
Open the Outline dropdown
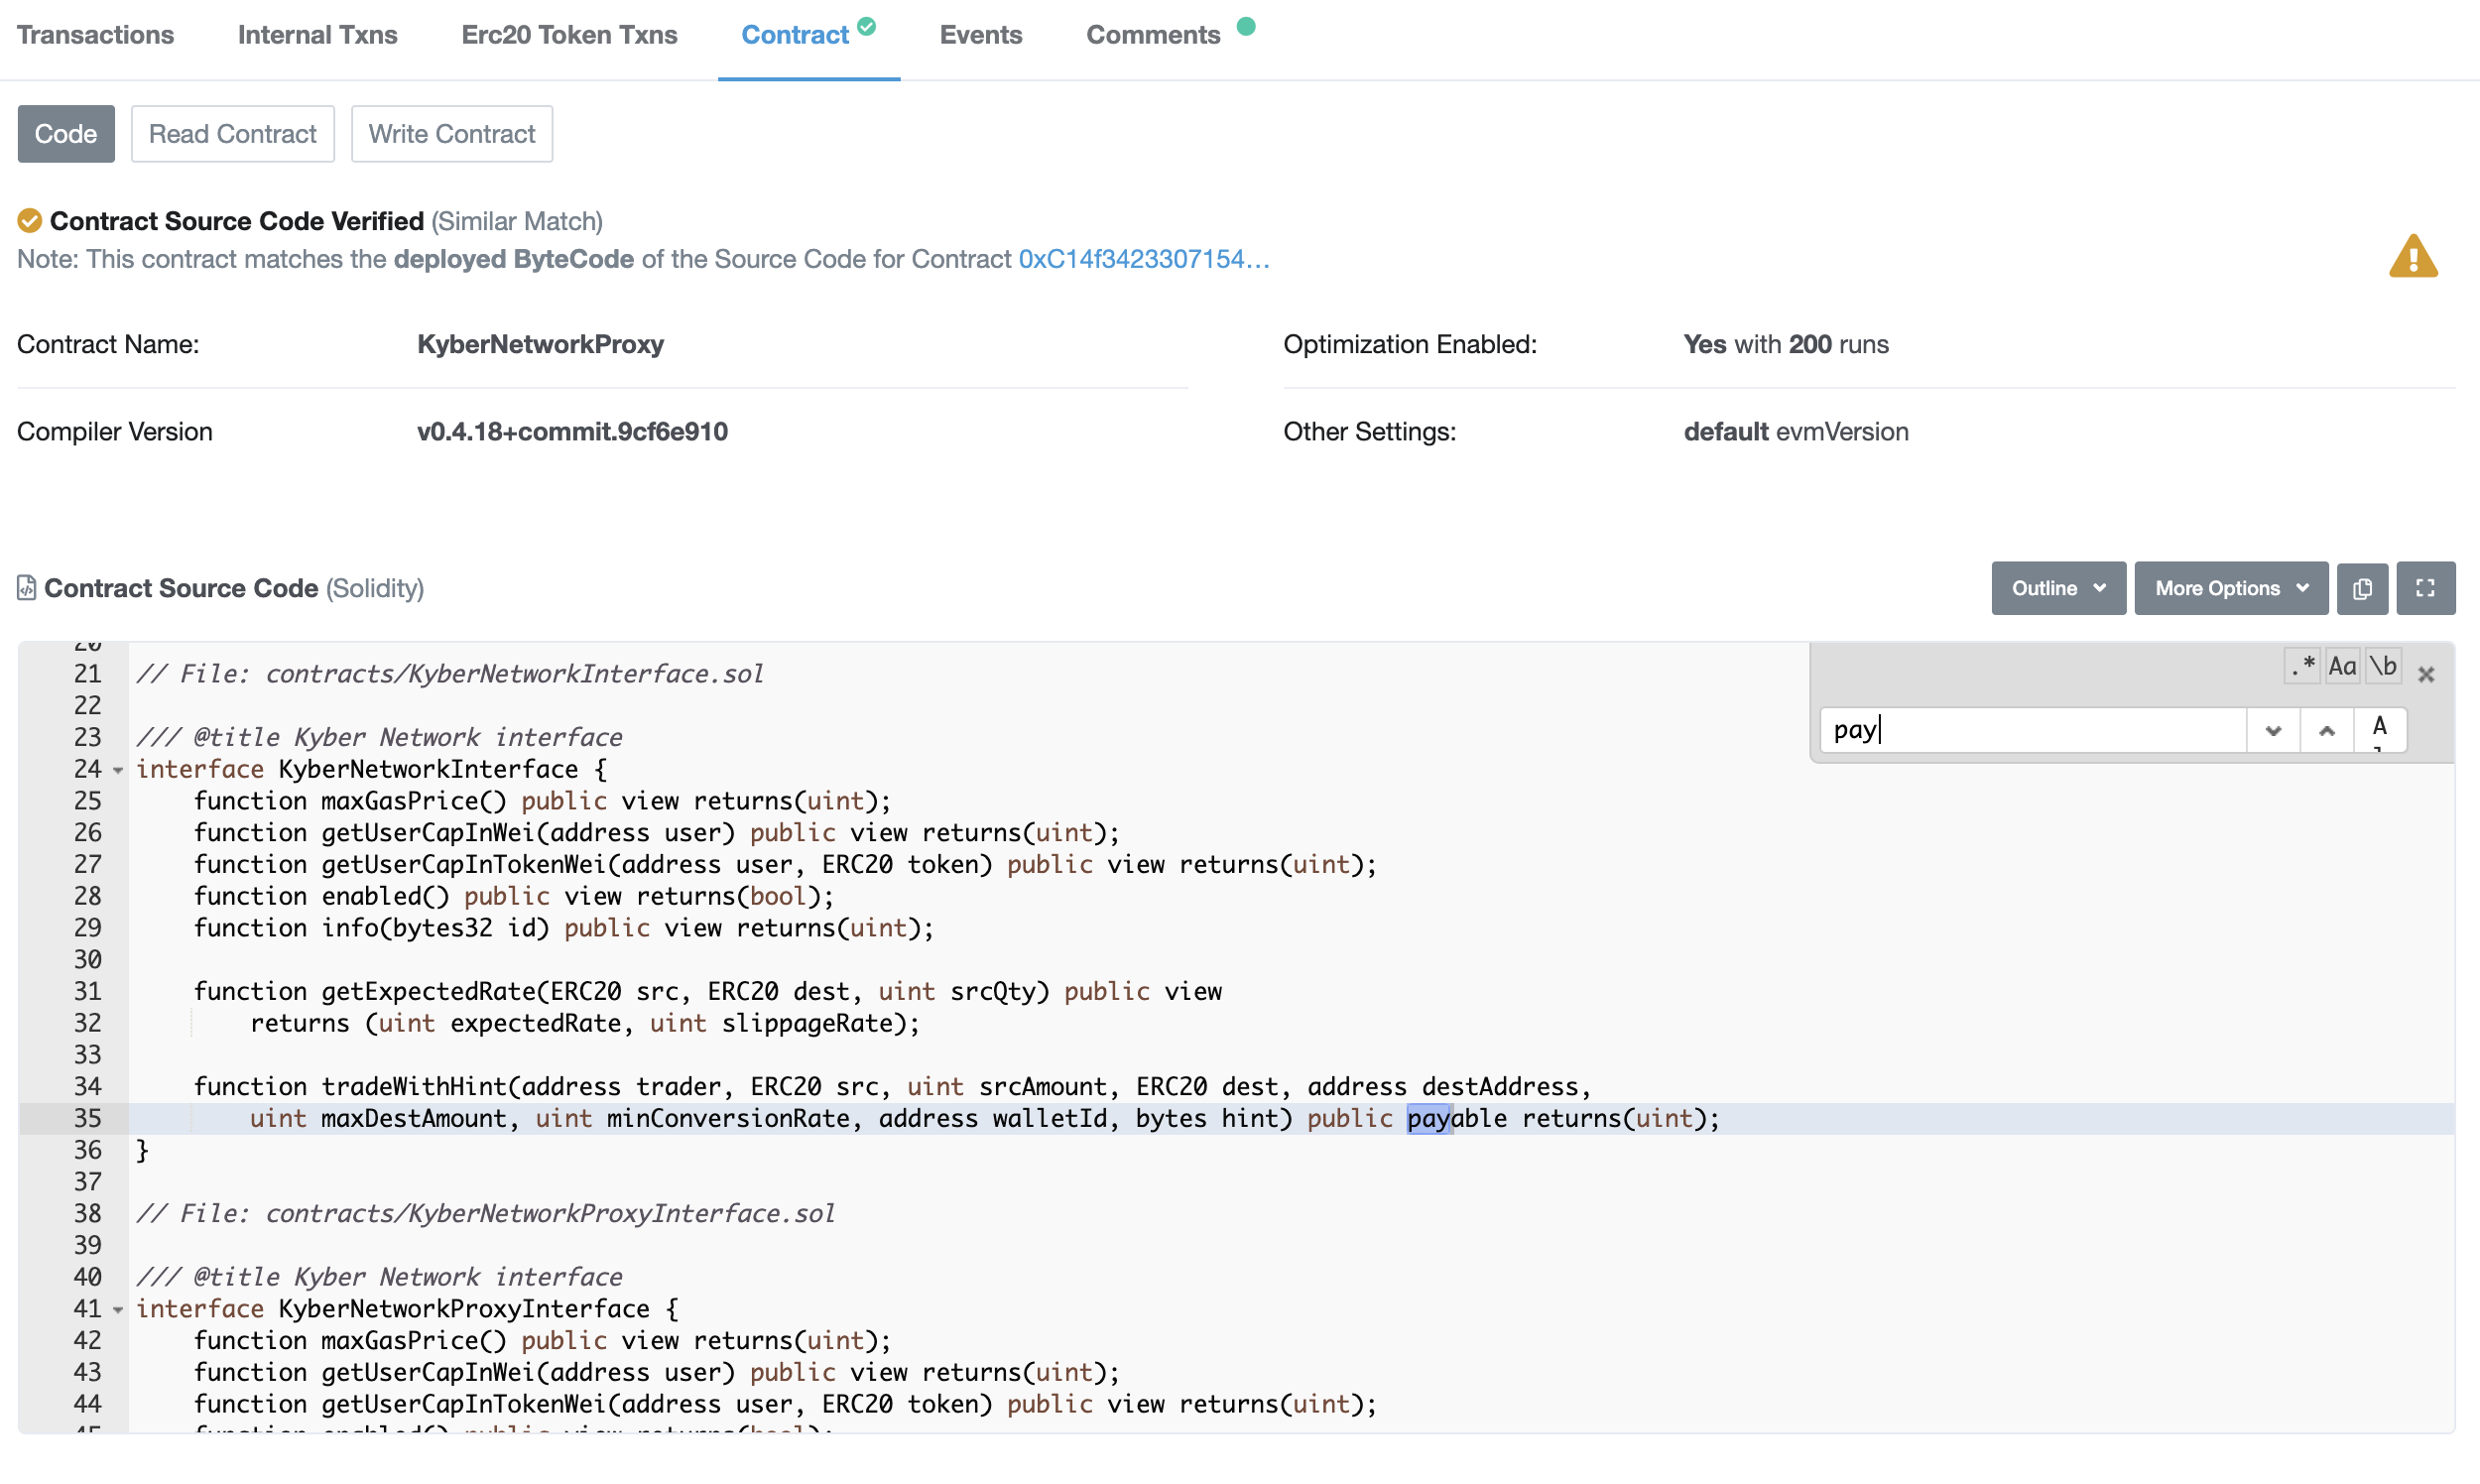(2058, 588)
